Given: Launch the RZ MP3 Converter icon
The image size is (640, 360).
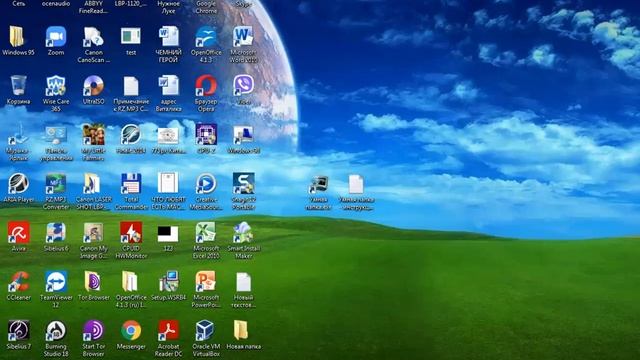Looking at the screenshot, I should click(56, 184).
